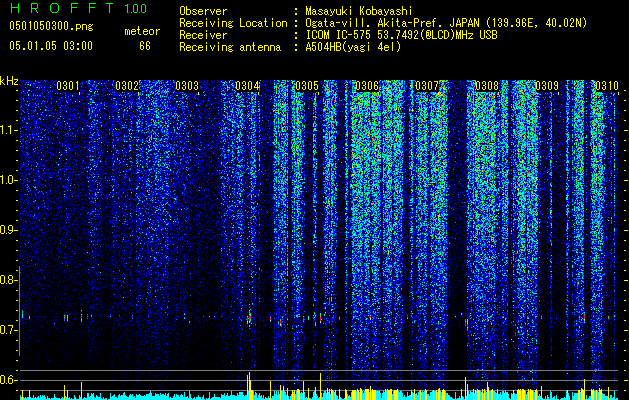Click the 0310 time marker

607,86
